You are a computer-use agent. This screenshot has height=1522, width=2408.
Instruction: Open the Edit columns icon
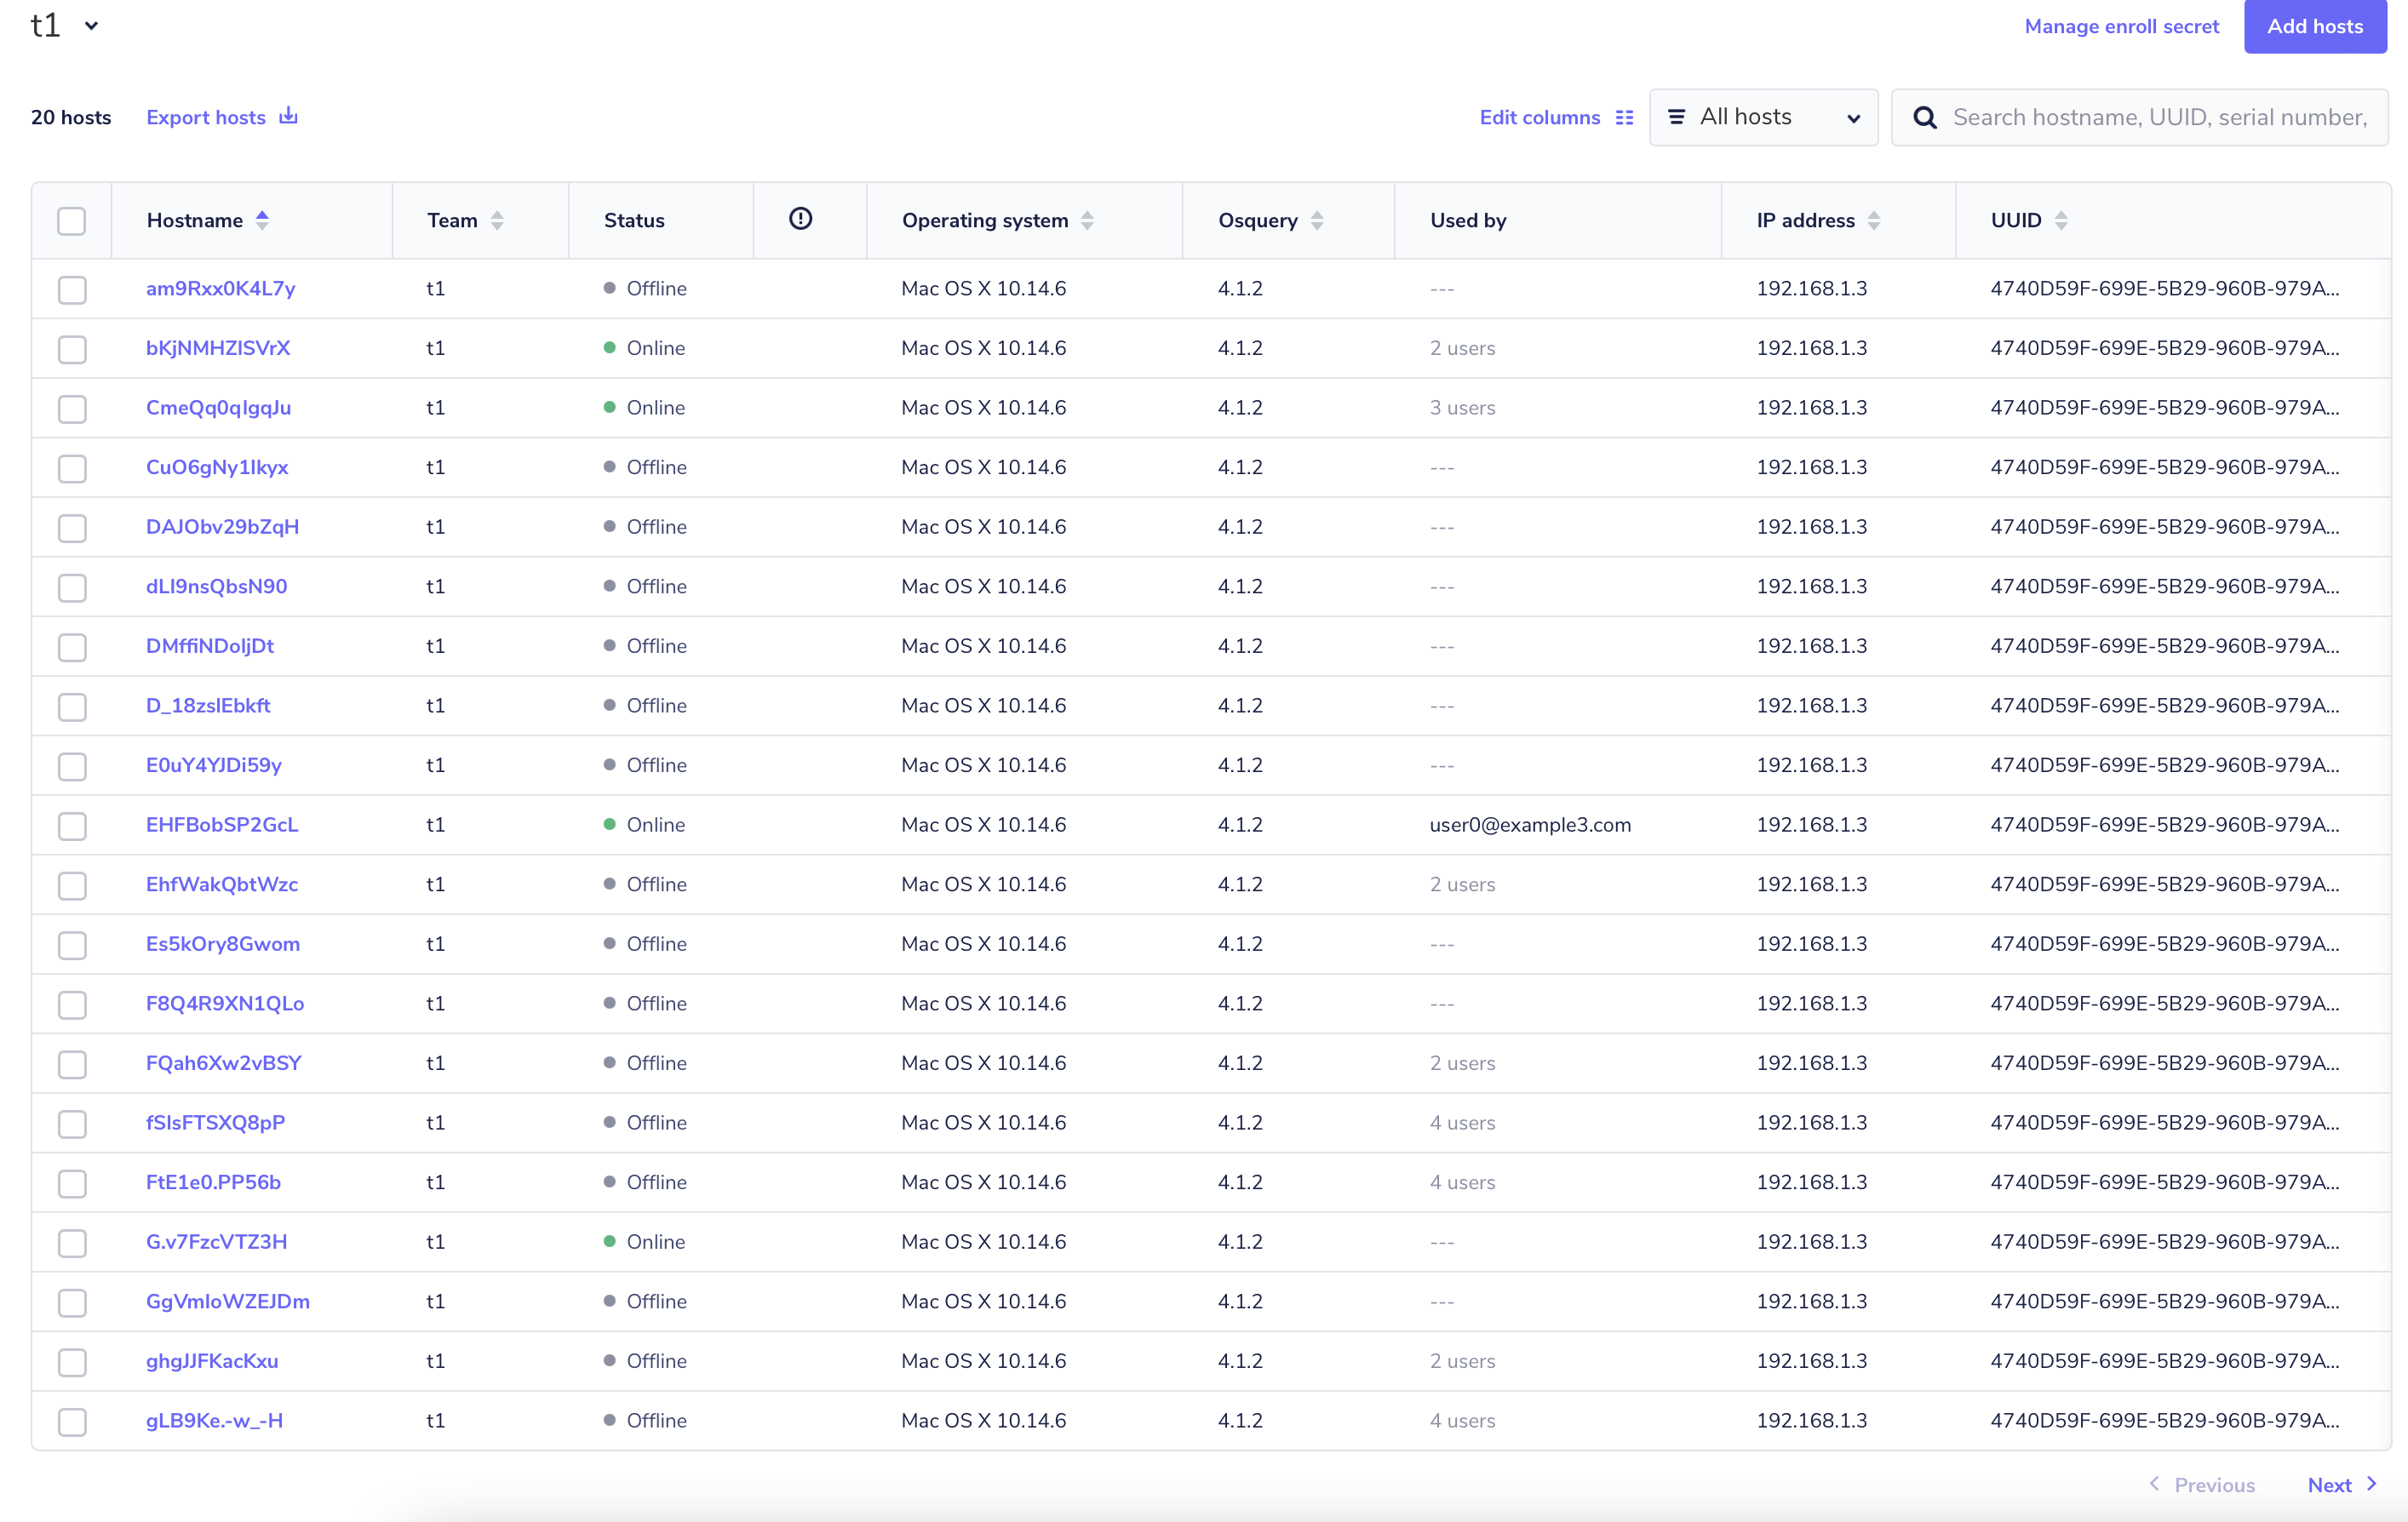pyautogui.click(x=1624, y=117)
